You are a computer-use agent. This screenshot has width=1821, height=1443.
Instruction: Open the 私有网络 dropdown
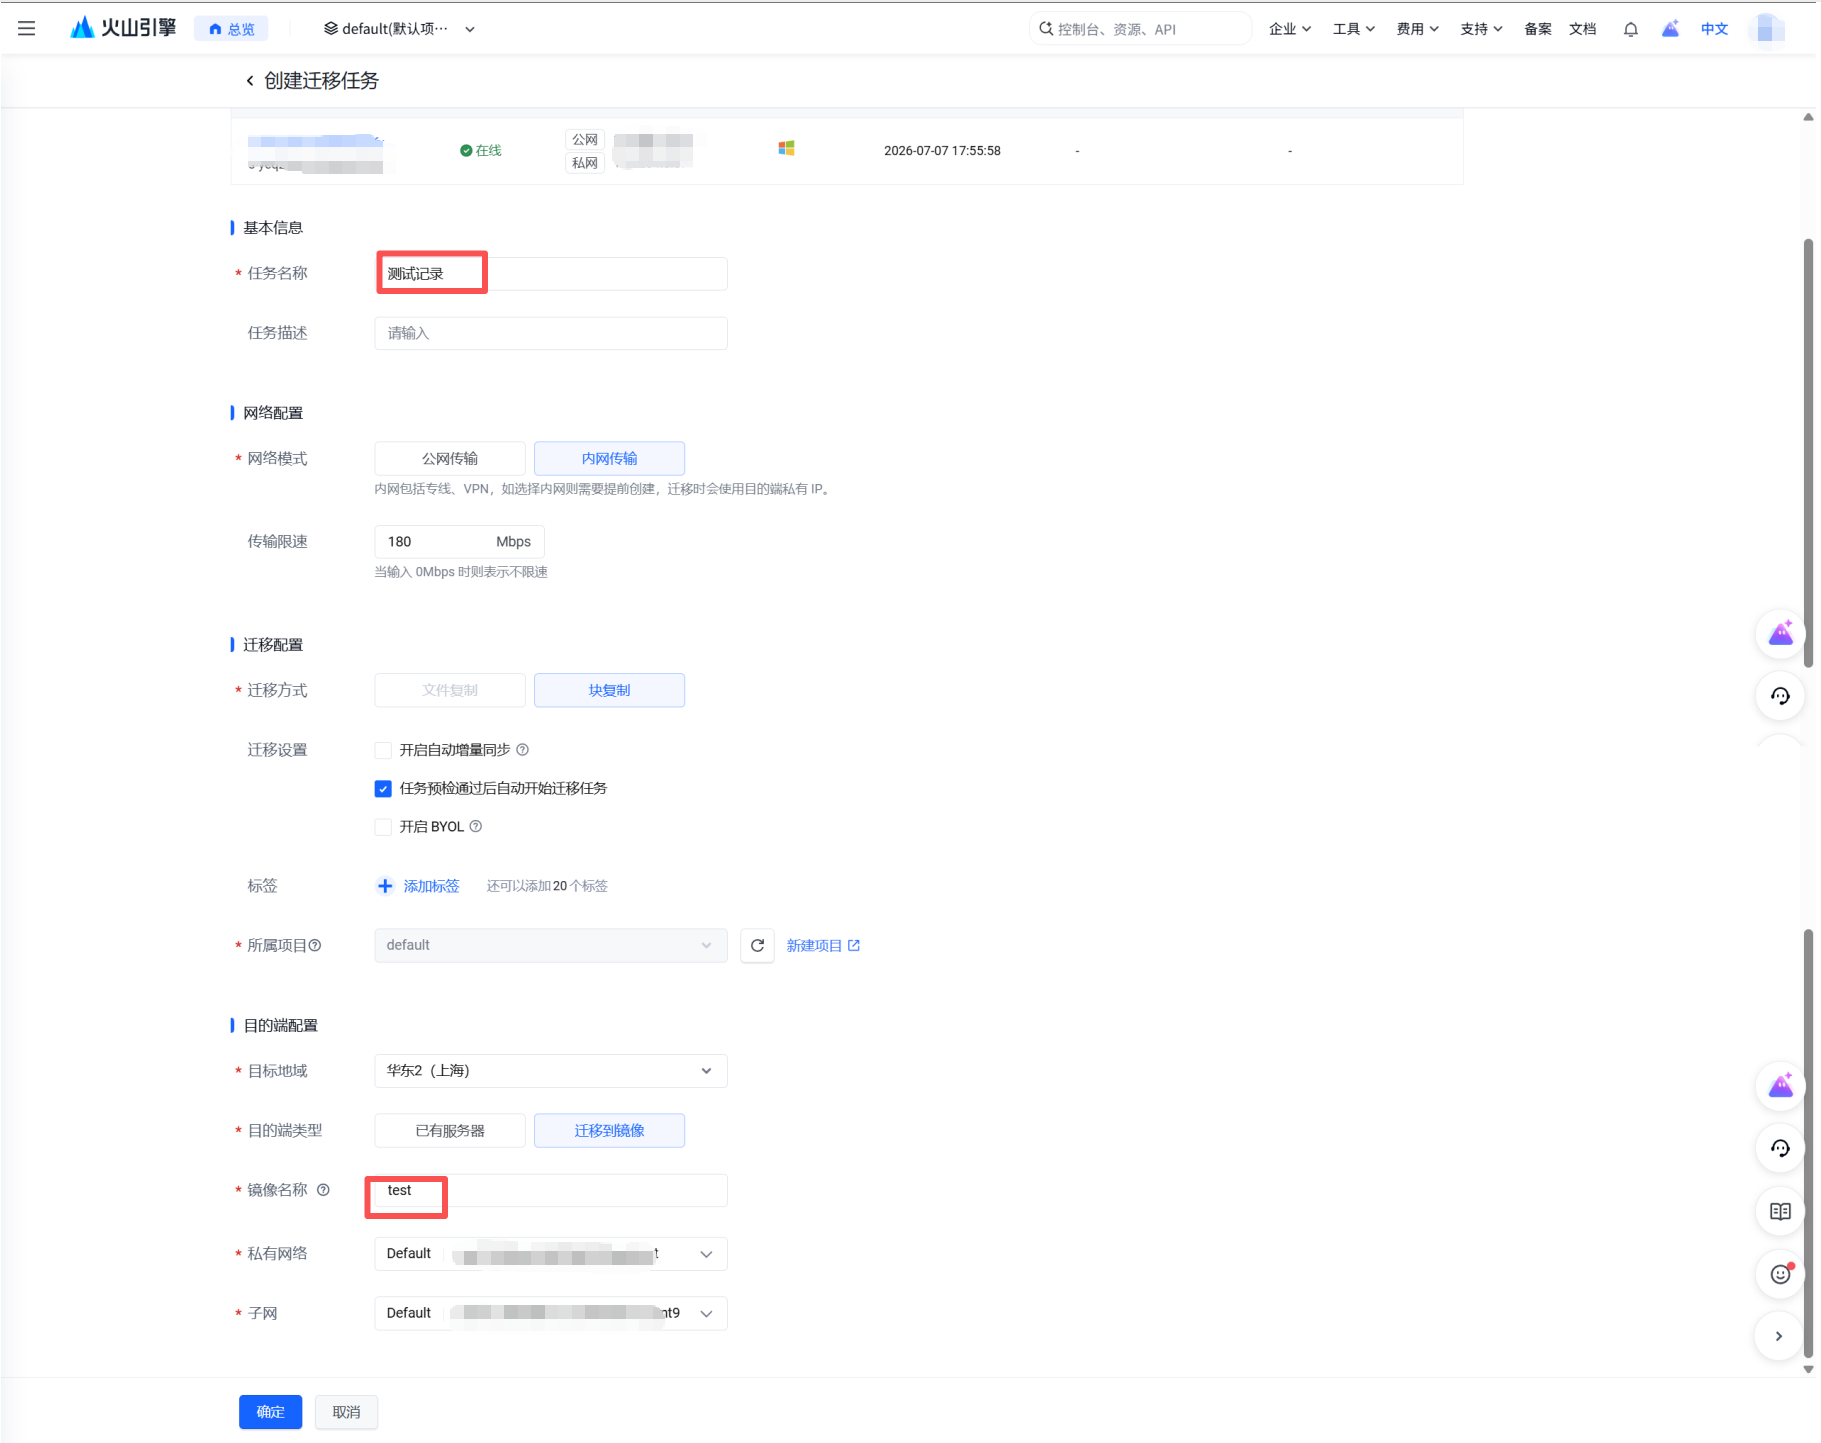click(x=551, y=1254)
